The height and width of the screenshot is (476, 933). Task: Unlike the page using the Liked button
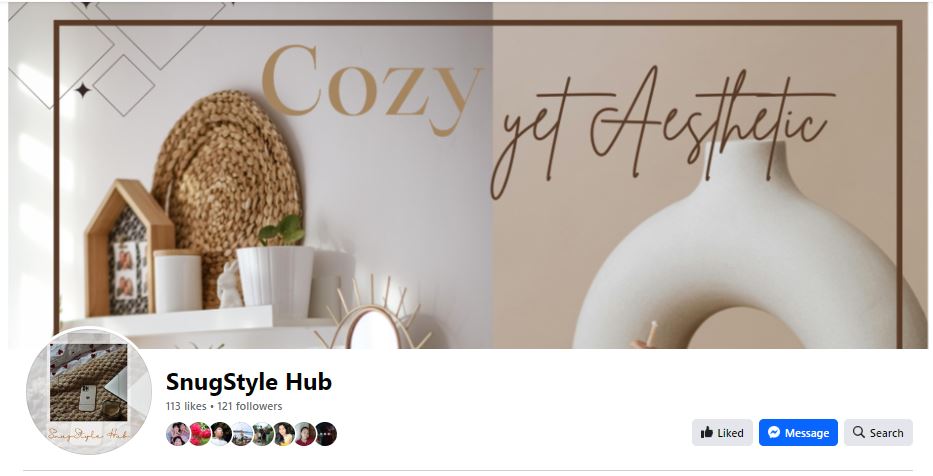tap(722, 433)
